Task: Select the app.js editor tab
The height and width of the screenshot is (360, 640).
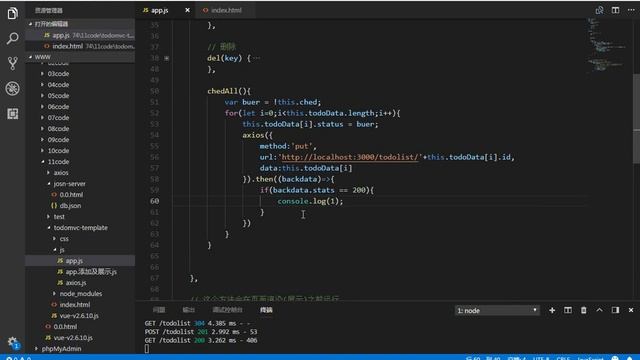Action: [x=160, y=10]
